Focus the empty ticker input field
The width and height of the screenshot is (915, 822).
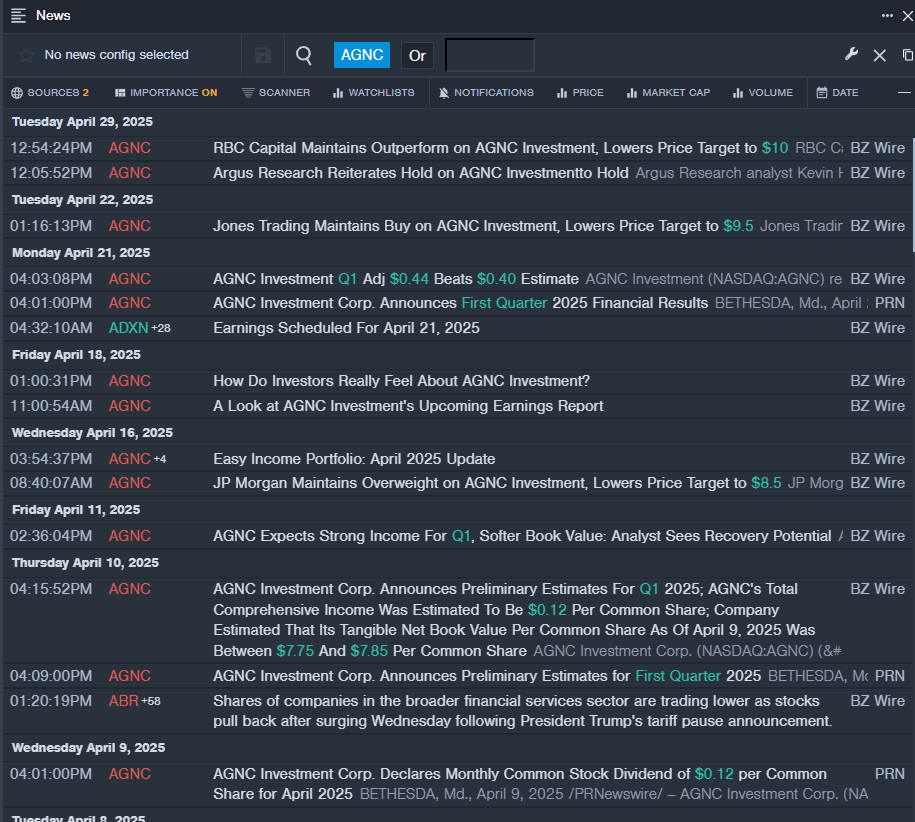pos(490,55)
